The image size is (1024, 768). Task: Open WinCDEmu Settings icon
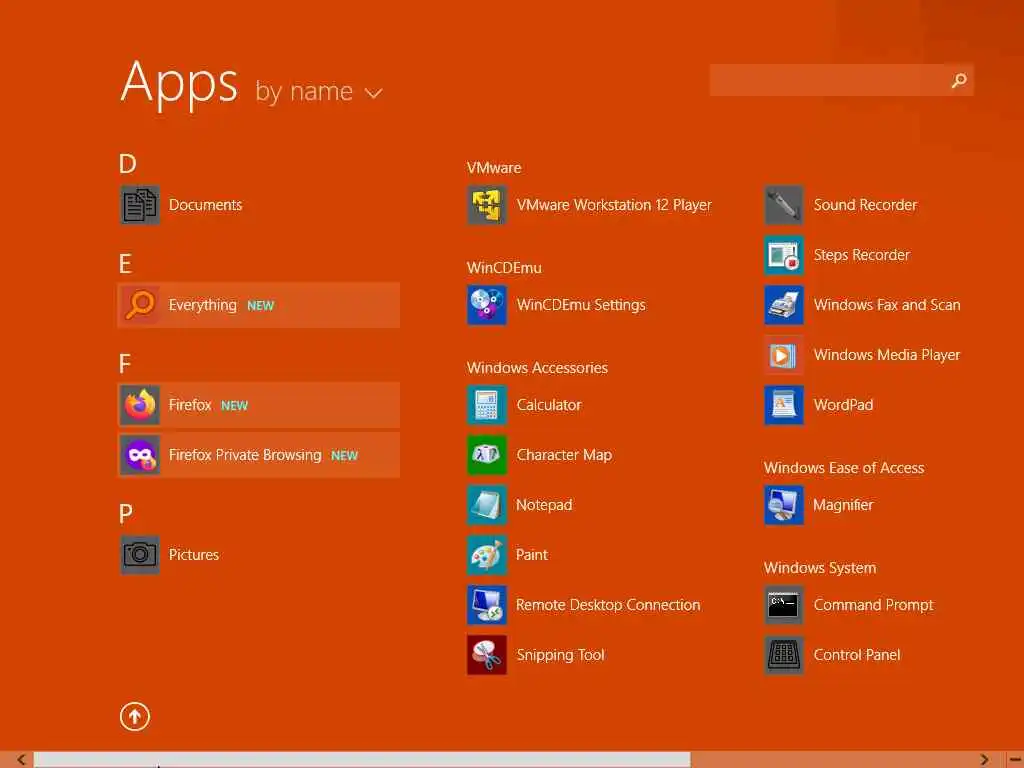487,305
